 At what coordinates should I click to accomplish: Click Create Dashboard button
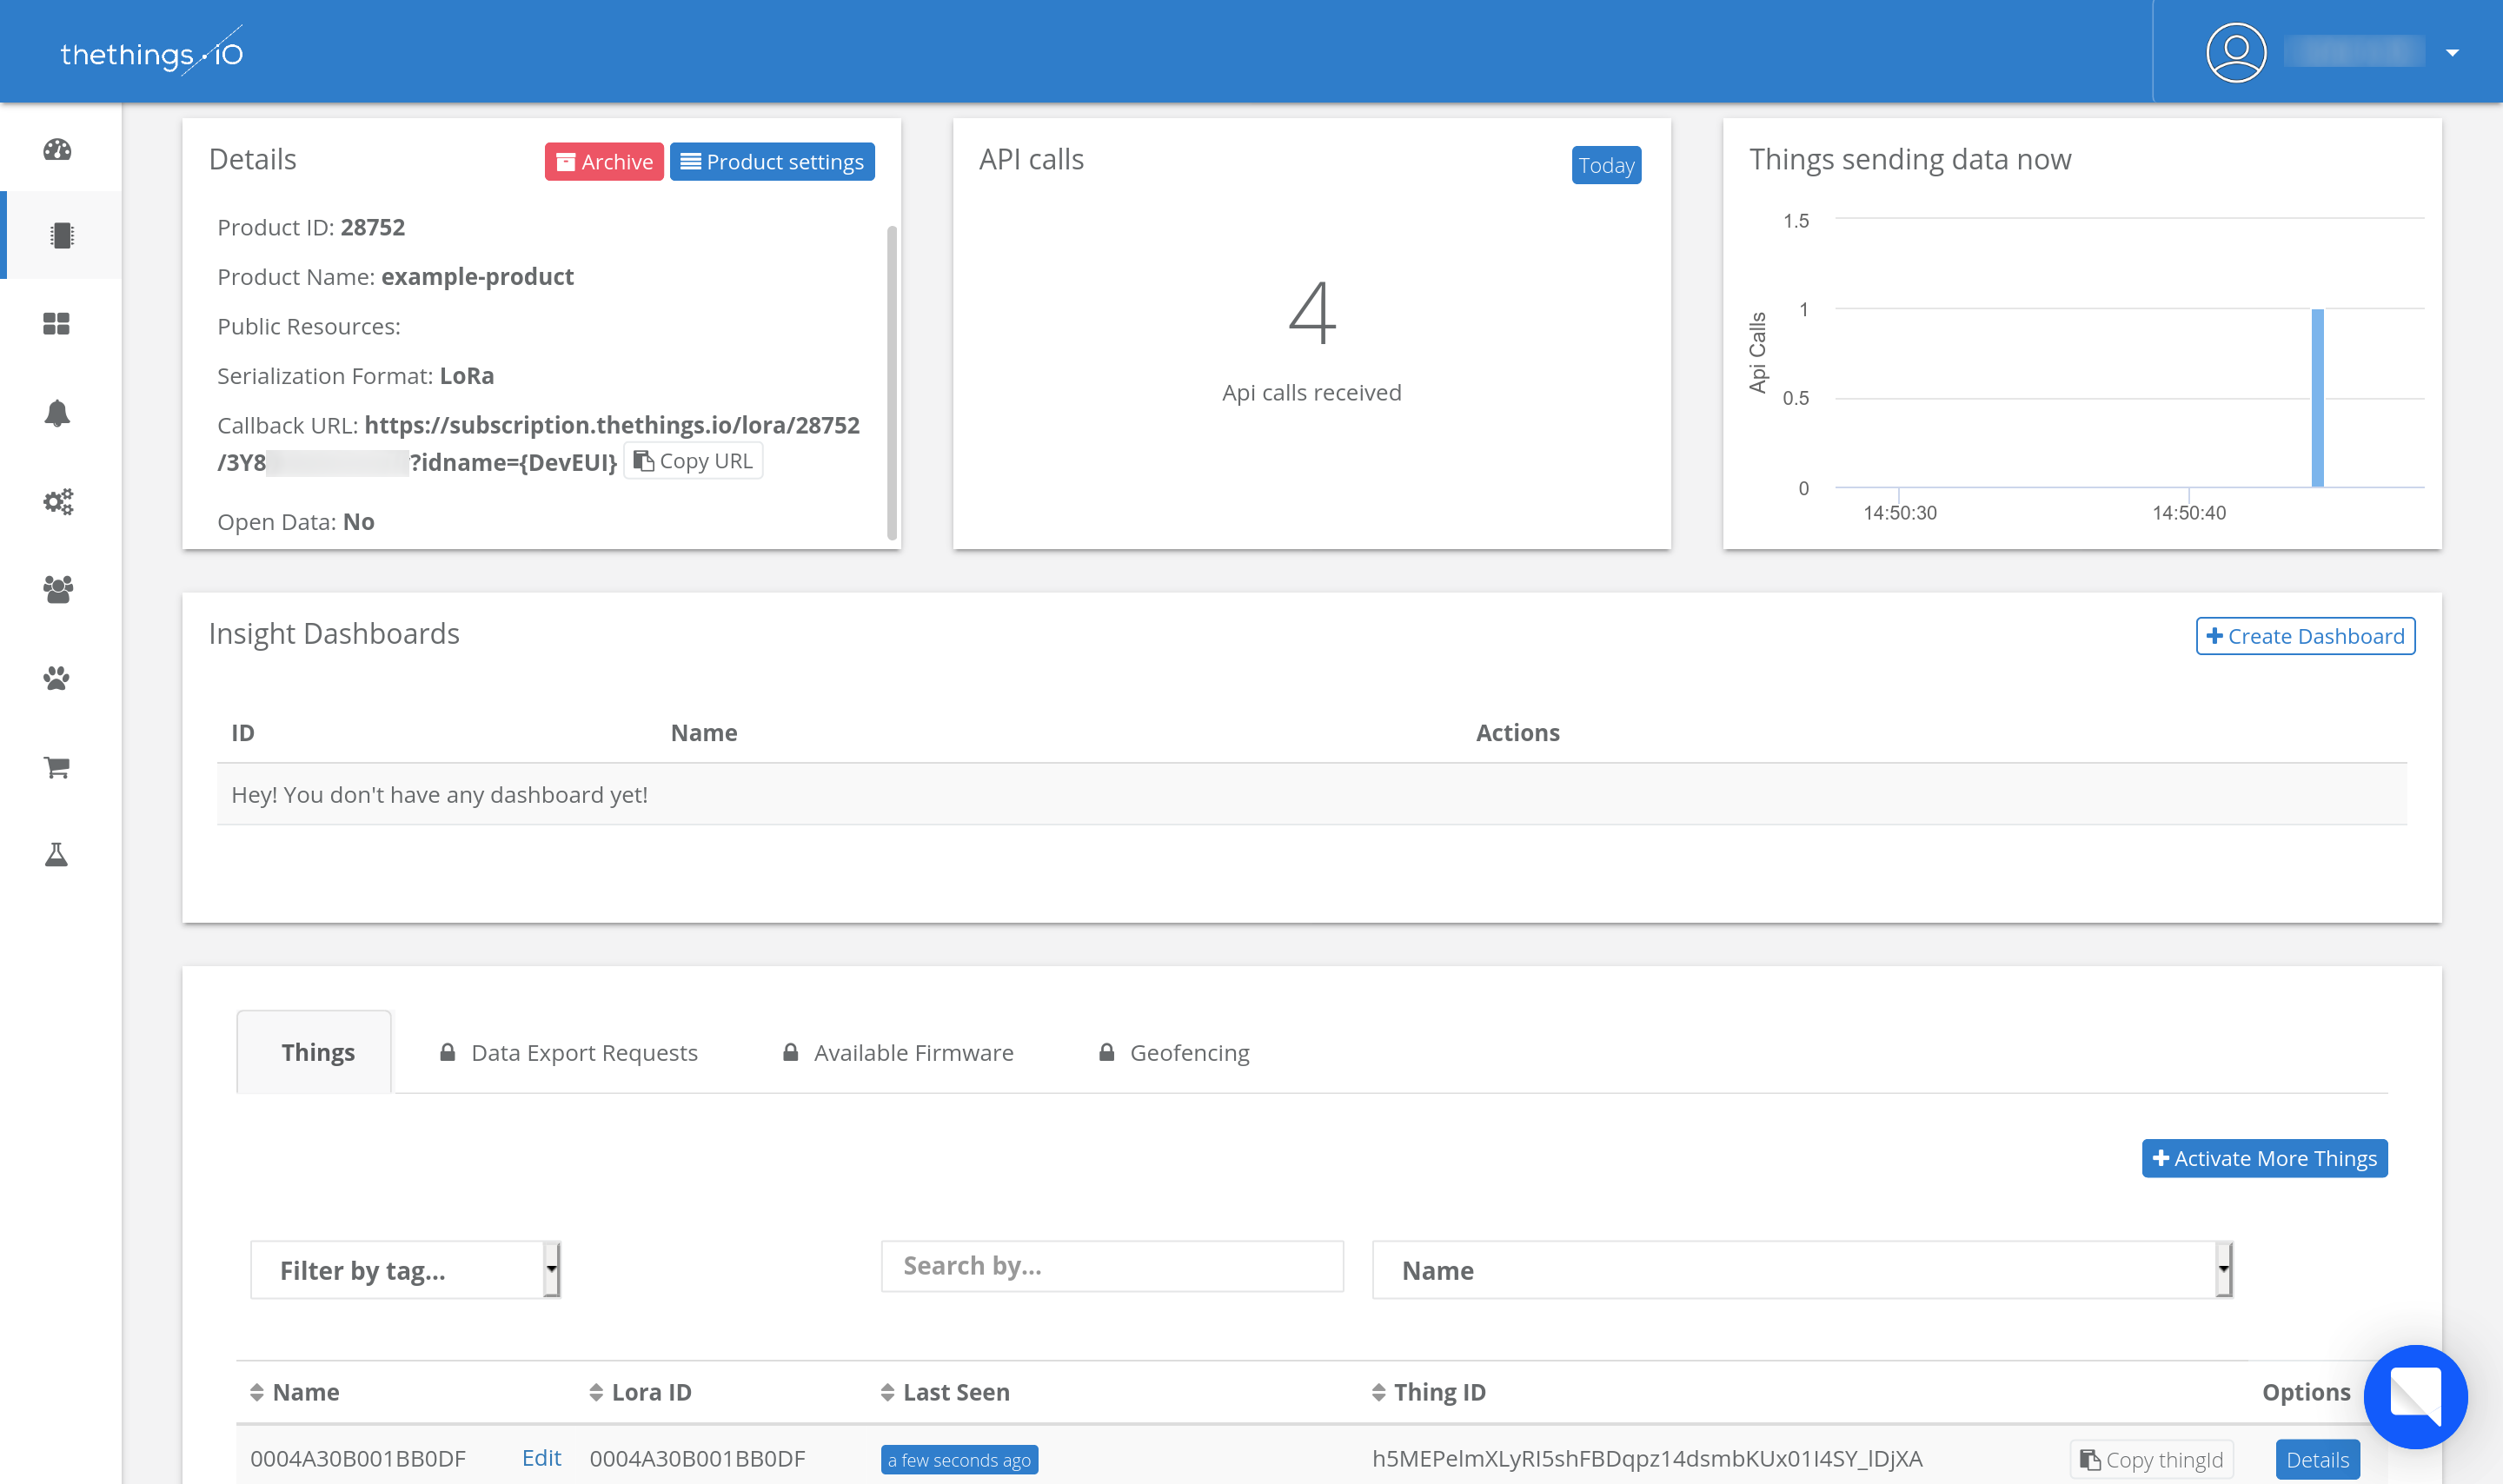[2305, 636]
